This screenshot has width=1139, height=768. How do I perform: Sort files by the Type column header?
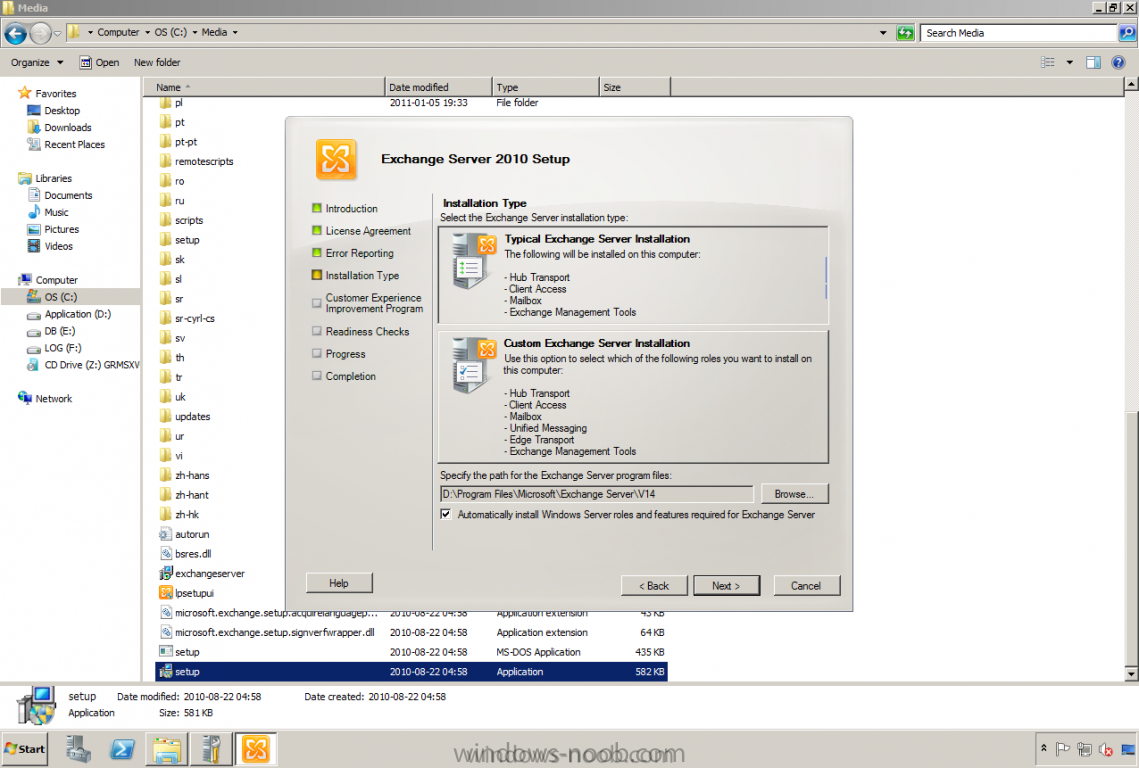546,87
